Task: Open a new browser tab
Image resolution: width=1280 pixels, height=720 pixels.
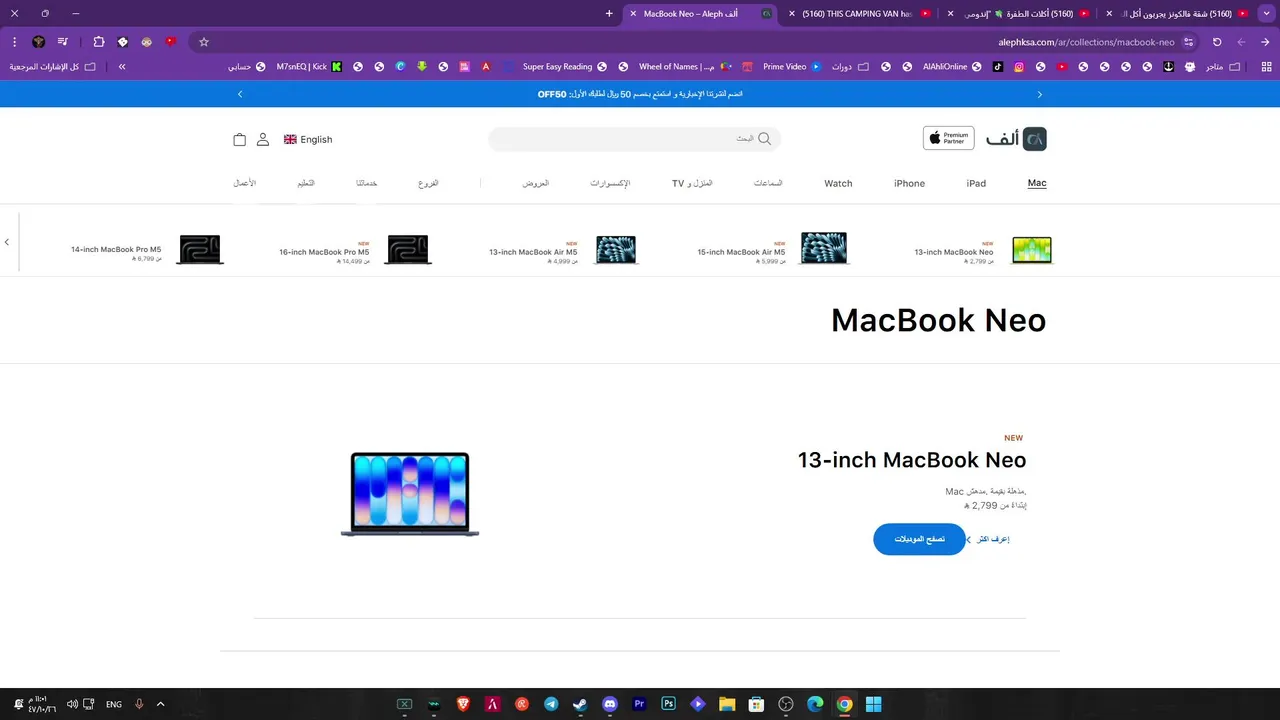Action: point(609,13)
